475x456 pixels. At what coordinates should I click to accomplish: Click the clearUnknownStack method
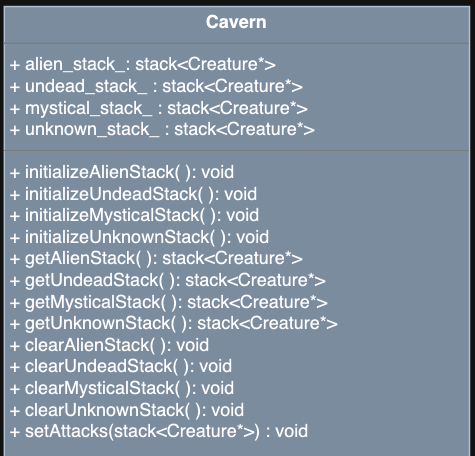click(x=127, y=410)
